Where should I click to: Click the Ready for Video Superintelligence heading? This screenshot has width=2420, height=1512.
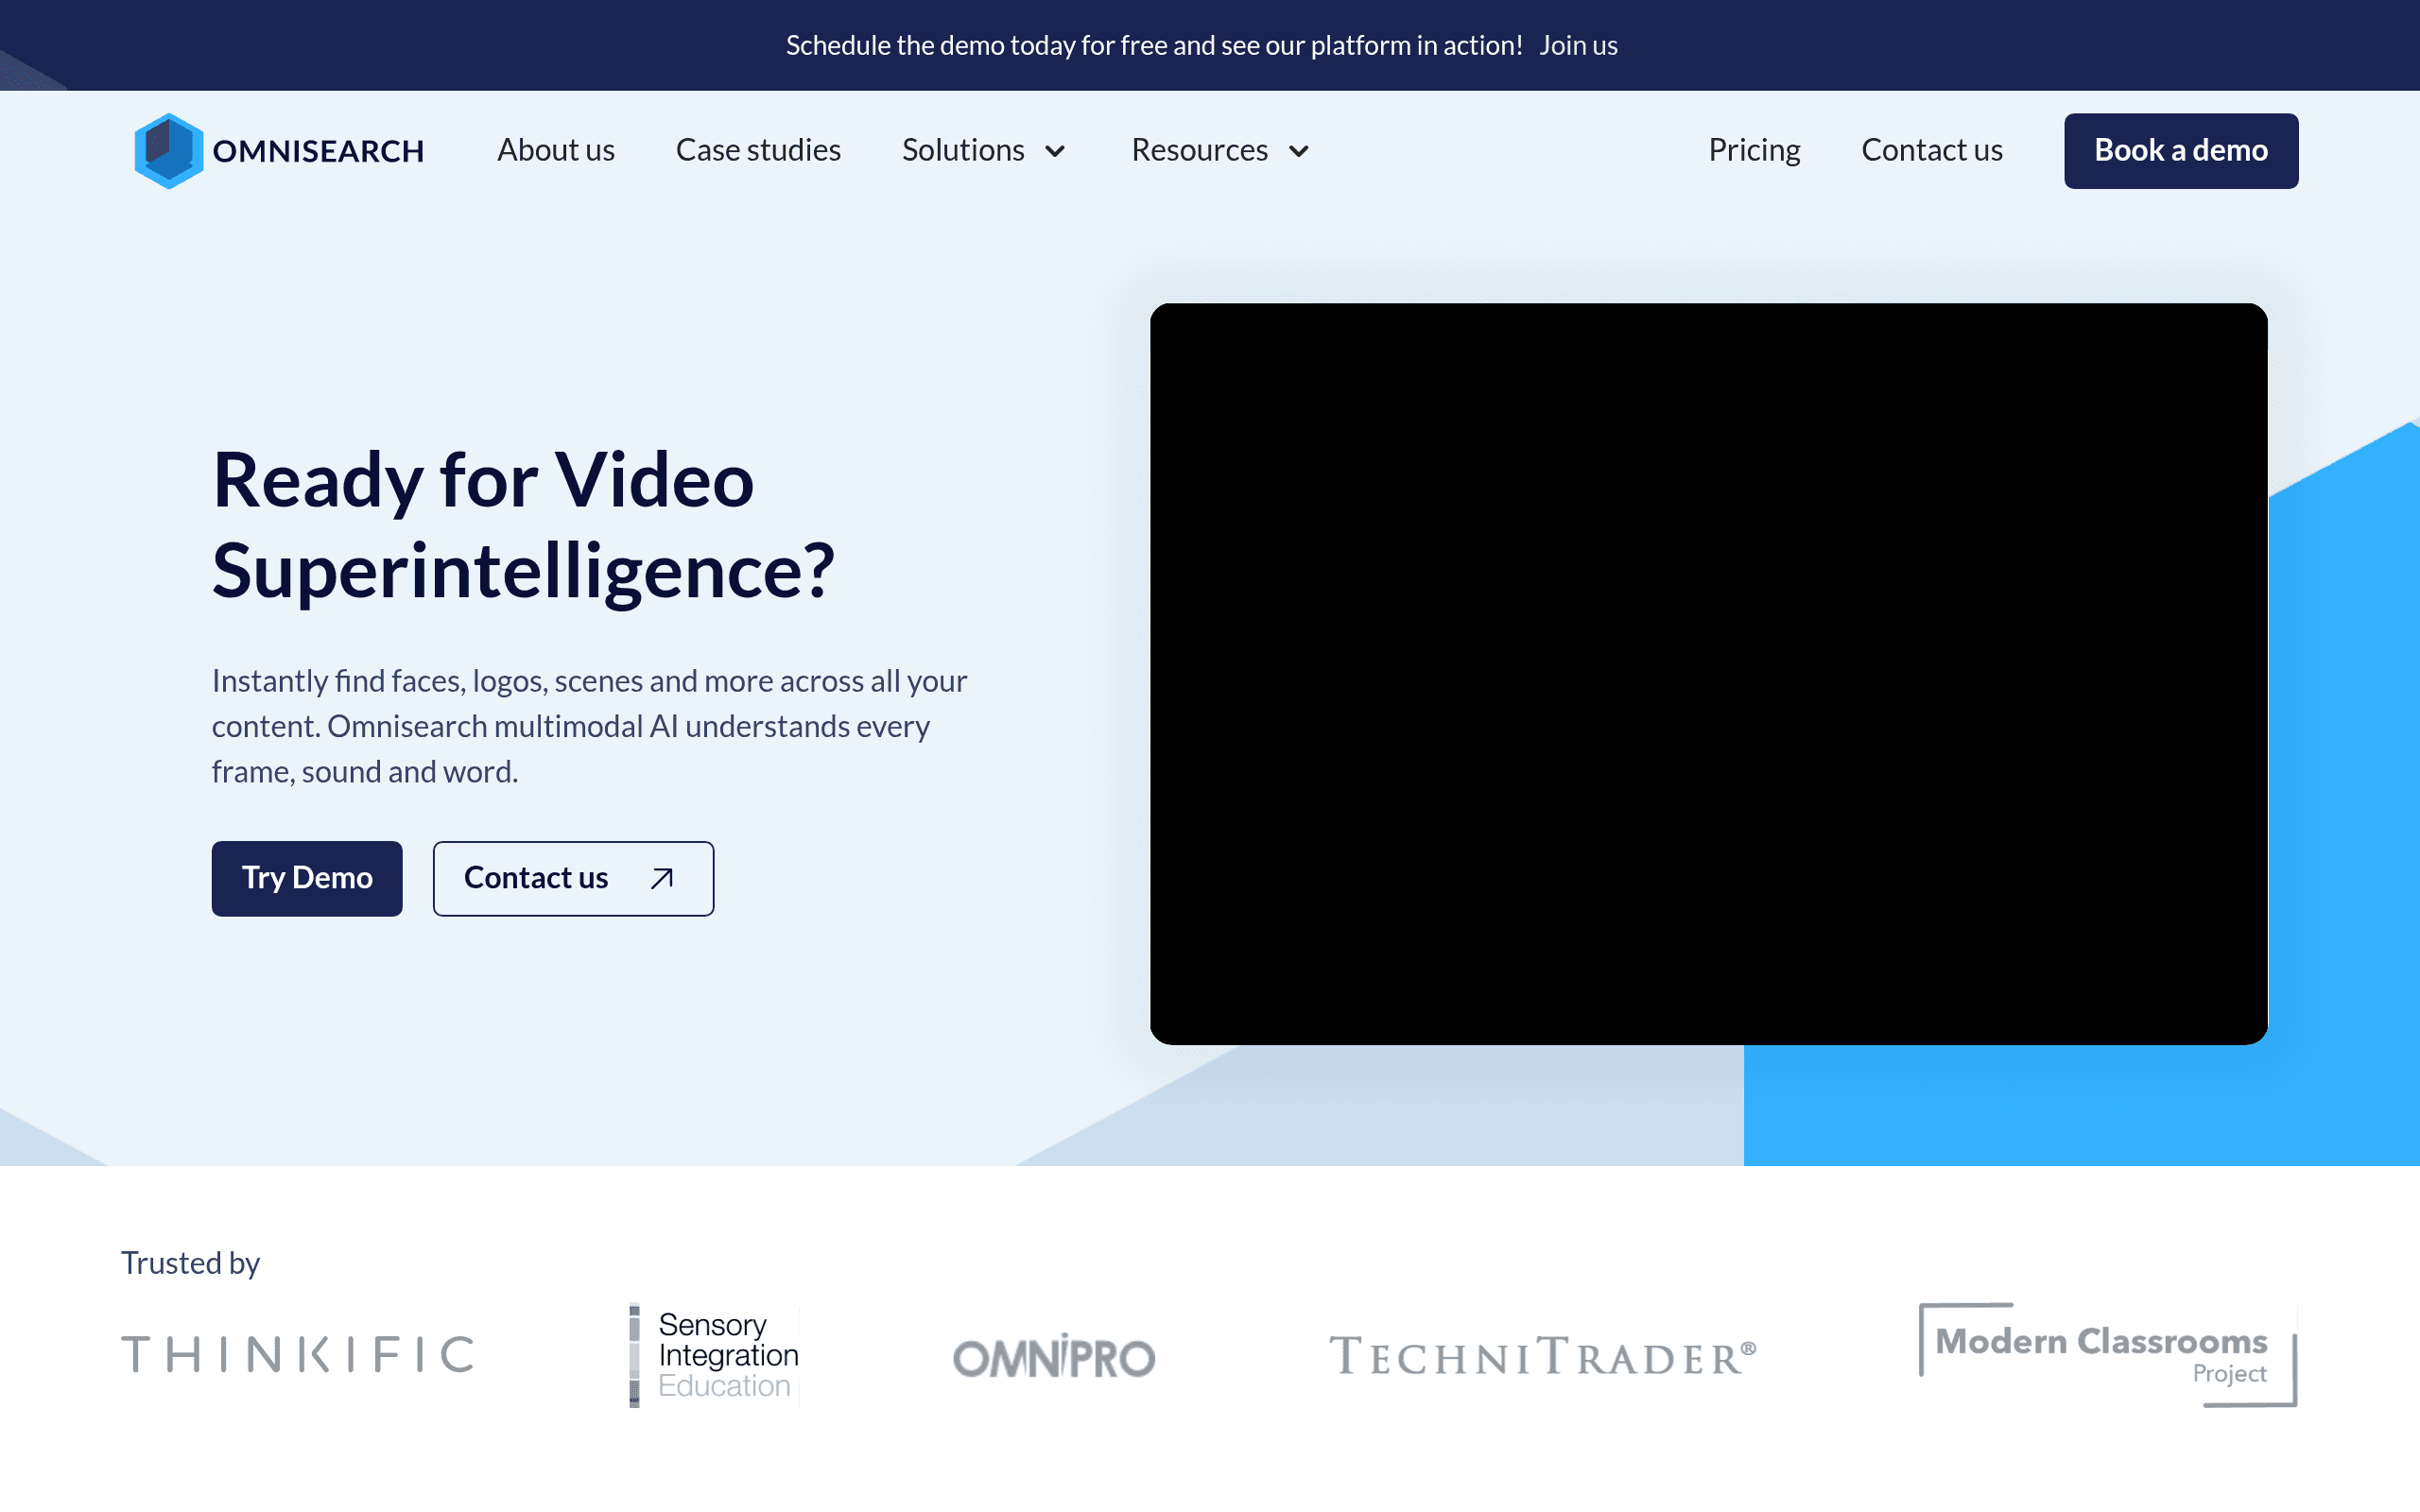click(523, 525)
